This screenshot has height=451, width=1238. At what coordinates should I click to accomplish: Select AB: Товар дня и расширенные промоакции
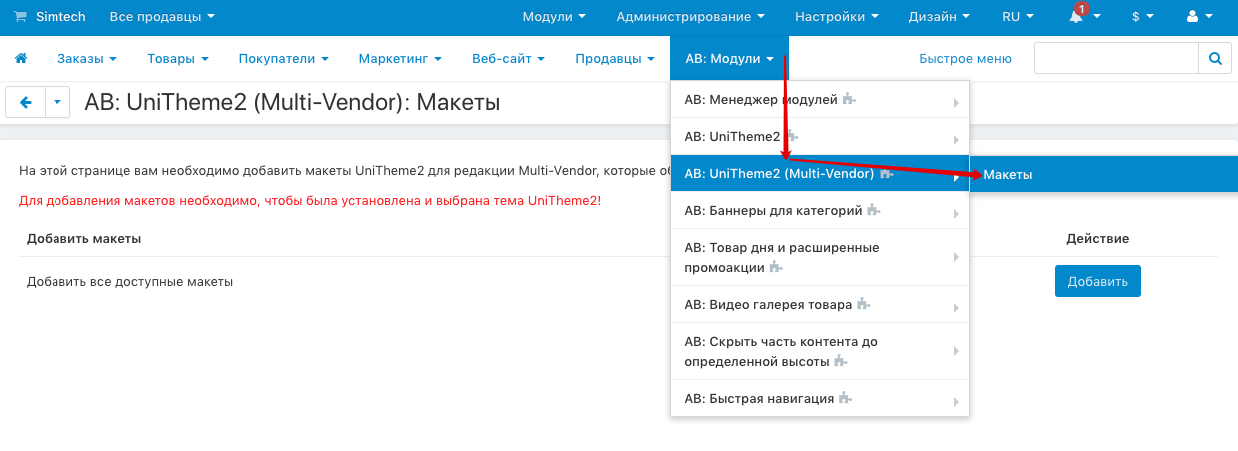(820, 257)
